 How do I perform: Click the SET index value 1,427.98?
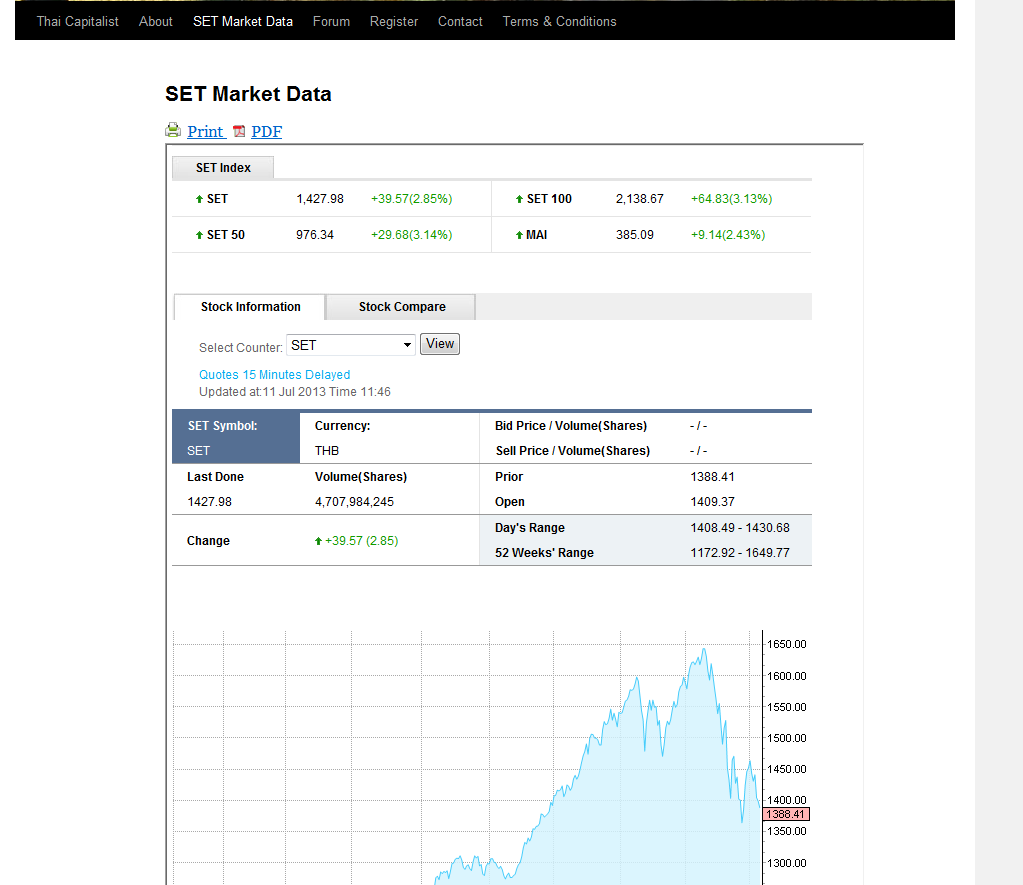pyautogui.click(x=320, y=199)
